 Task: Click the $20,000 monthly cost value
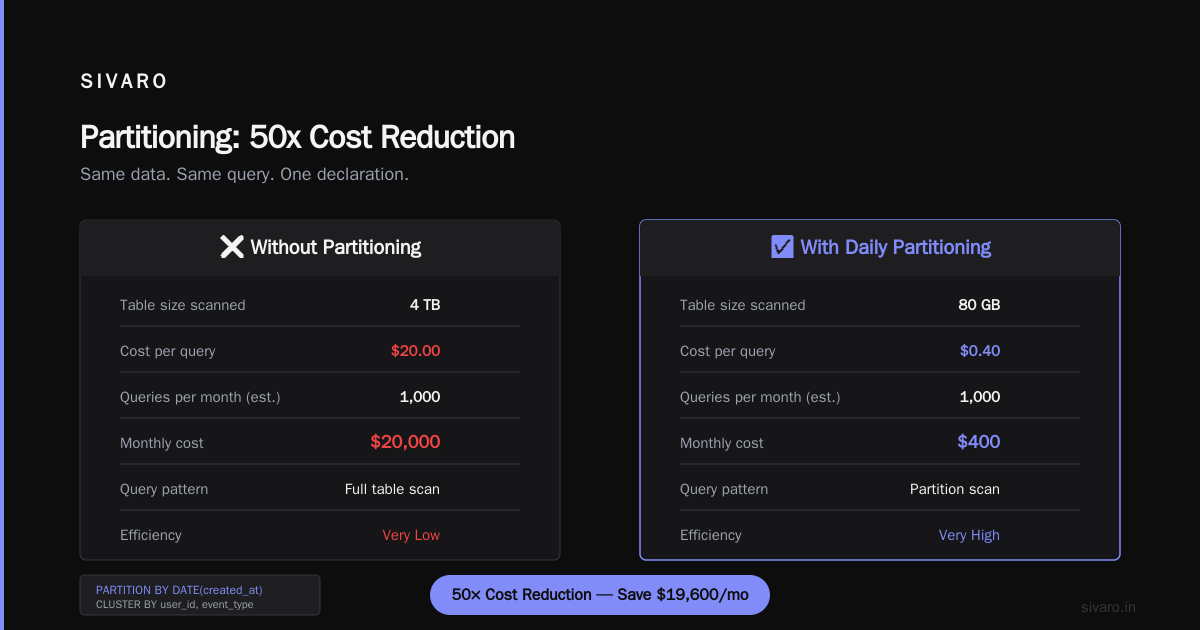[x=405, y=442]
